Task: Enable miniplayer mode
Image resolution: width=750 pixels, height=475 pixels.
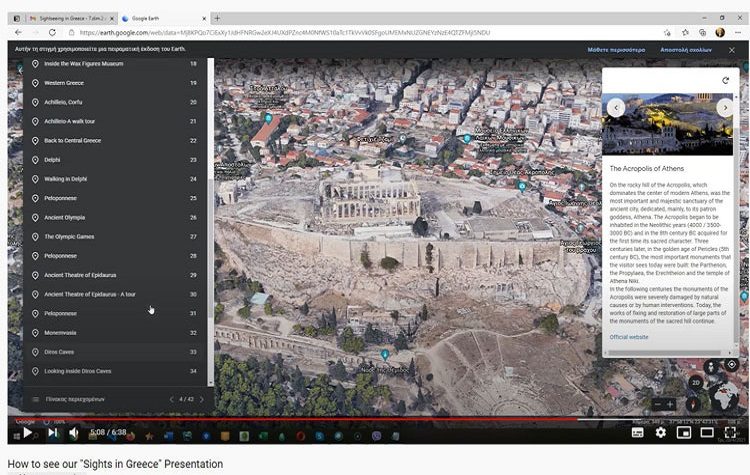Action: (684, 433)
